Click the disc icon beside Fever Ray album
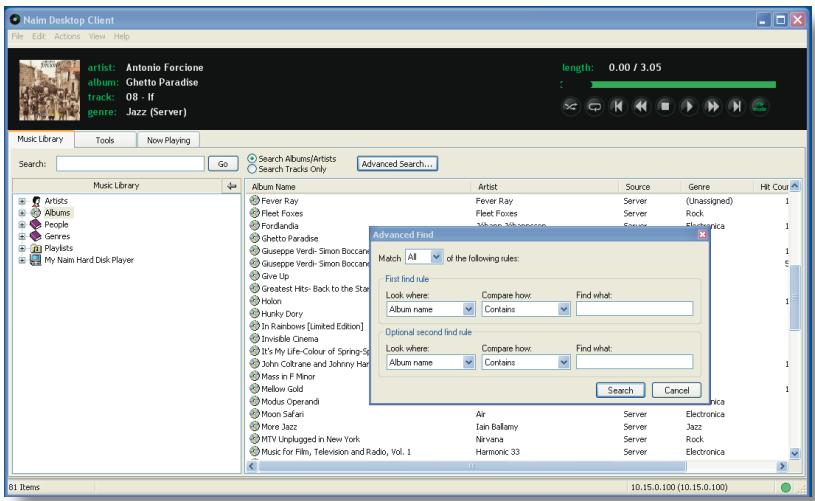The image size is (815, 501). [x=255, y=200]
